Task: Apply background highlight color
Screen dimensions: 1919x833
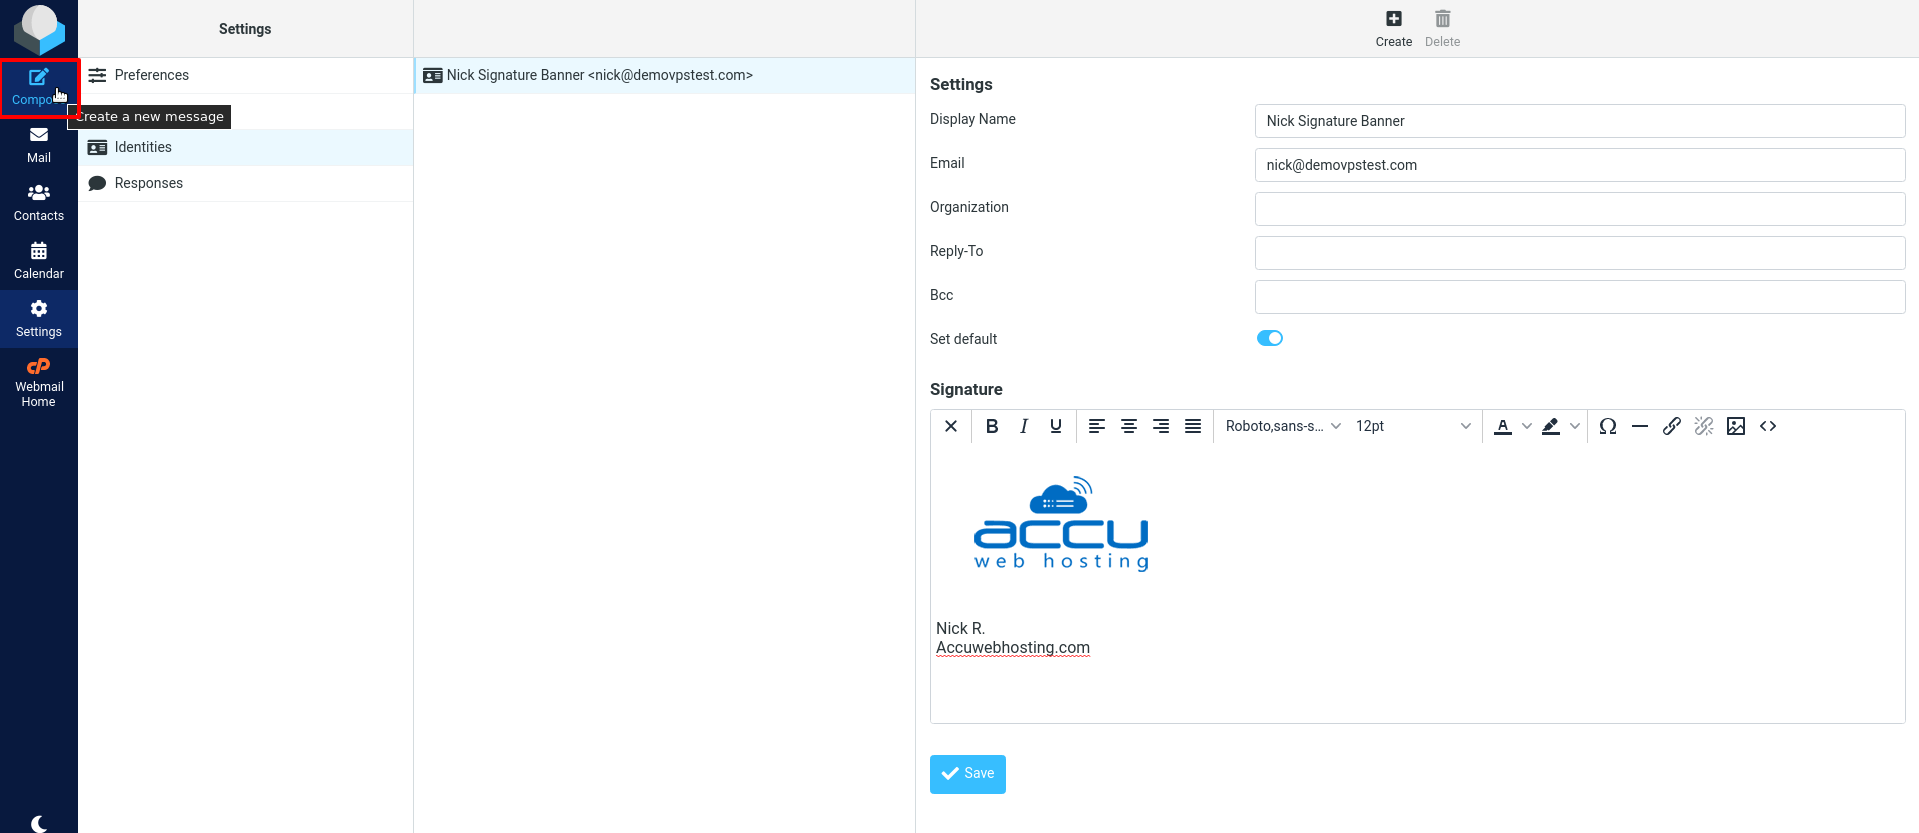Action: coord(1551,426)
